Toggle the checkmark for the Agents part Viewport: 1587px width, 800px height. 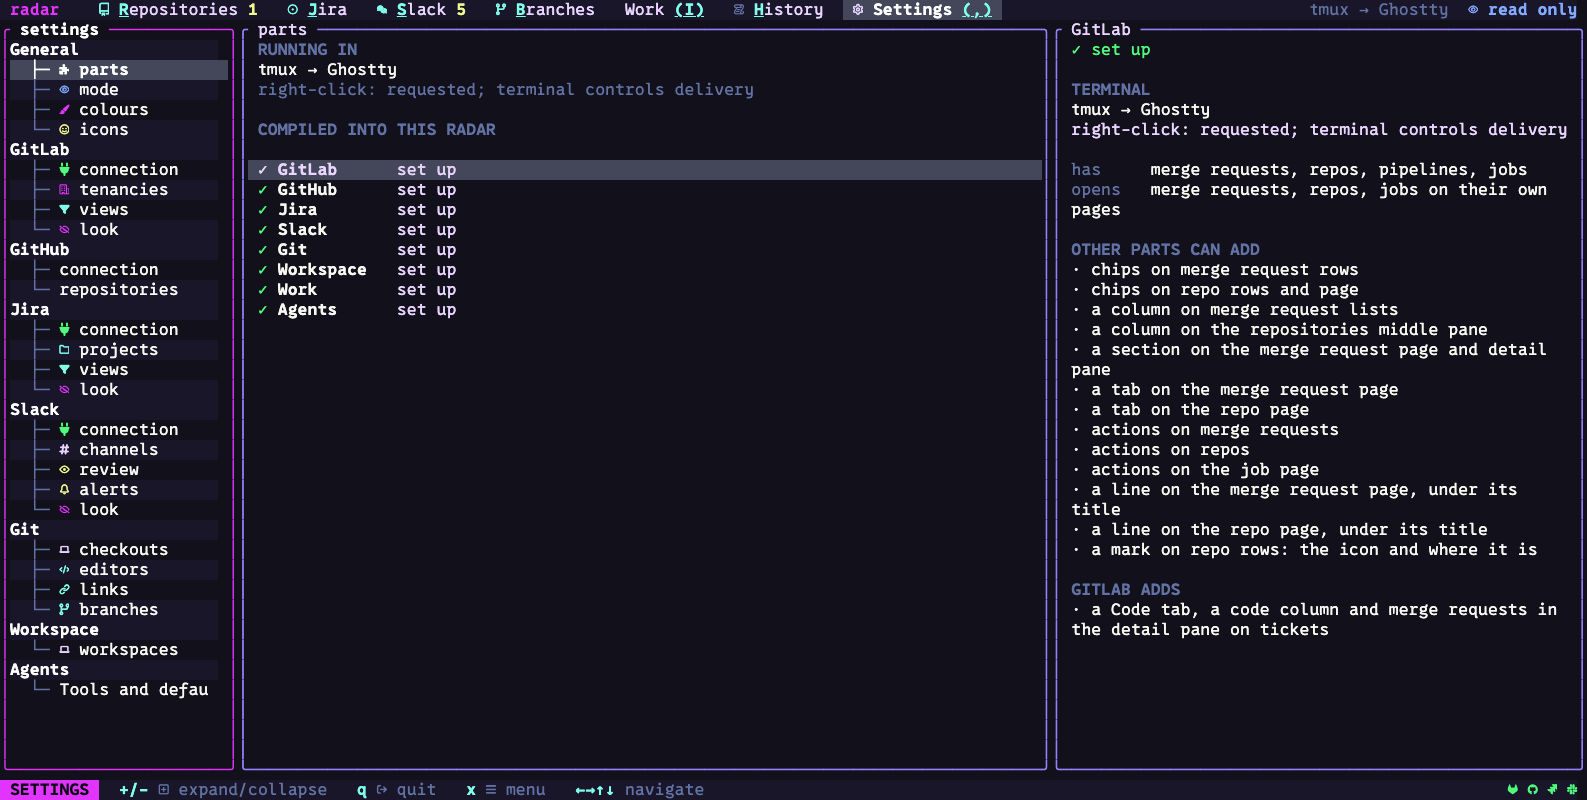point(263,310)
